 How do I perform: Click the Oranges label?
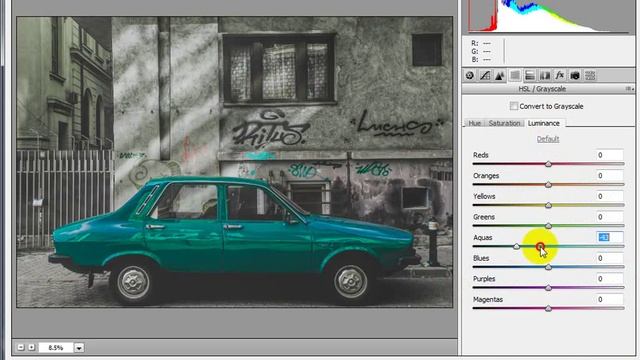coord(486,176)
